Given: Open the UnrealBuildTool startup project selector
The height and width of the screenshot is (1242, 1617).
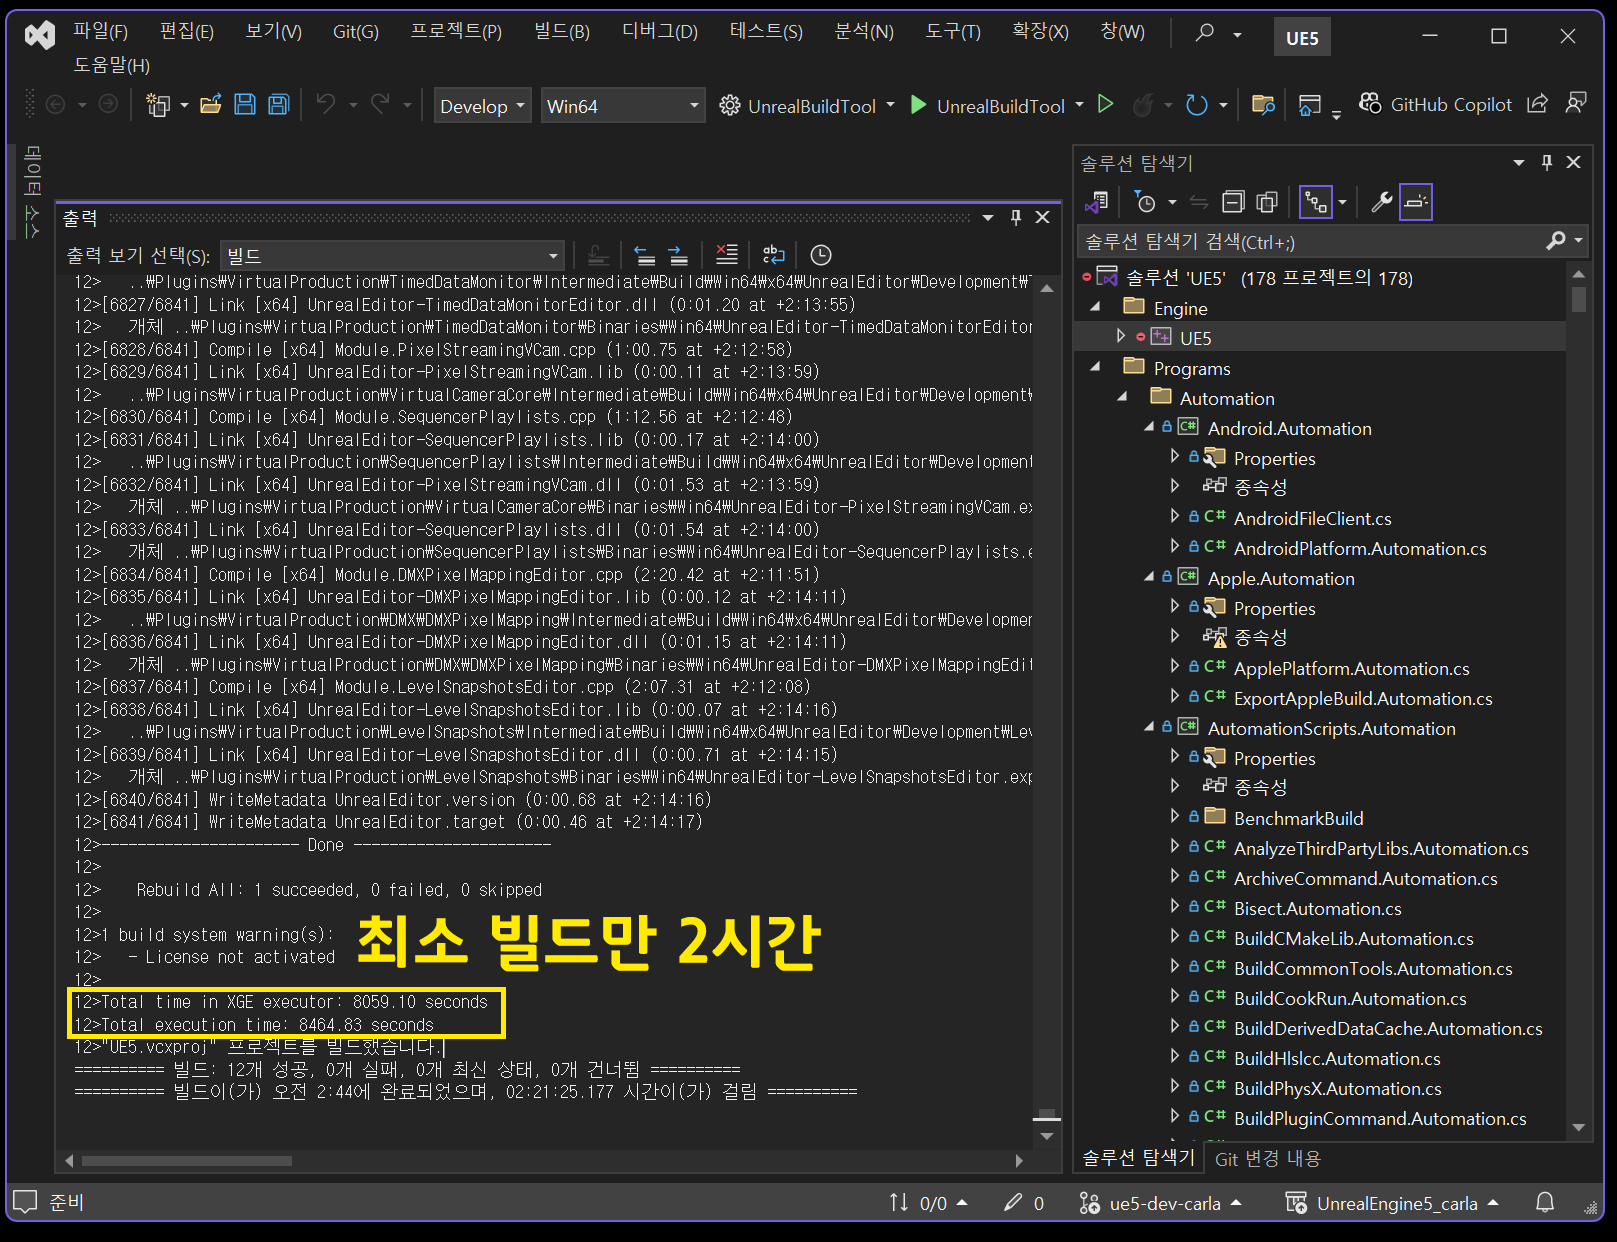Looking at the screenshot, I should point(807,105).
